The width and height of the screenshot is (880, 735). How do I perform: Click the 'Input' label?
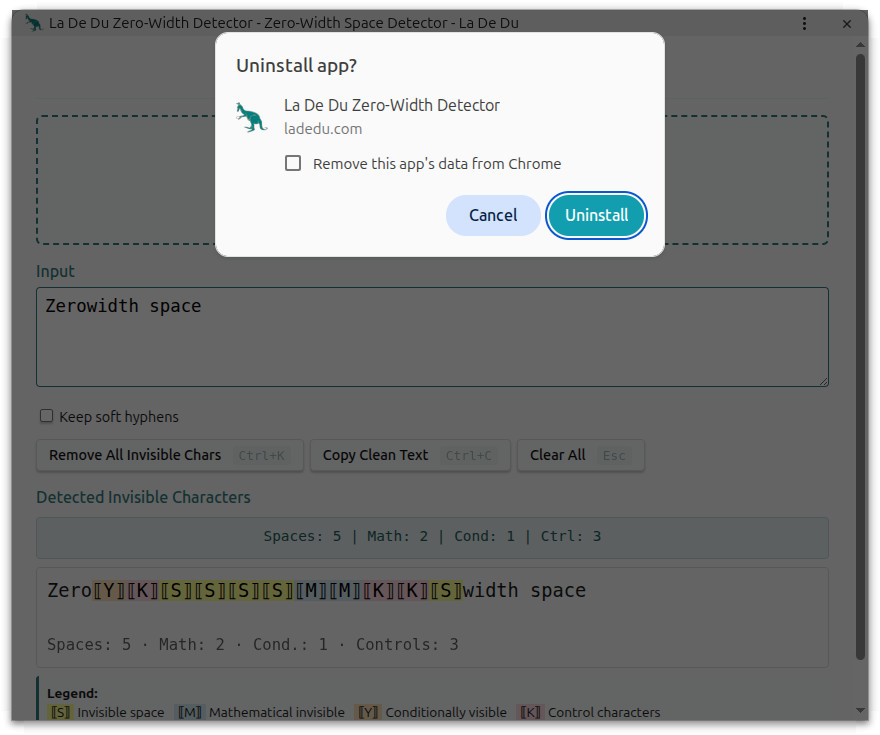(55, 272)
